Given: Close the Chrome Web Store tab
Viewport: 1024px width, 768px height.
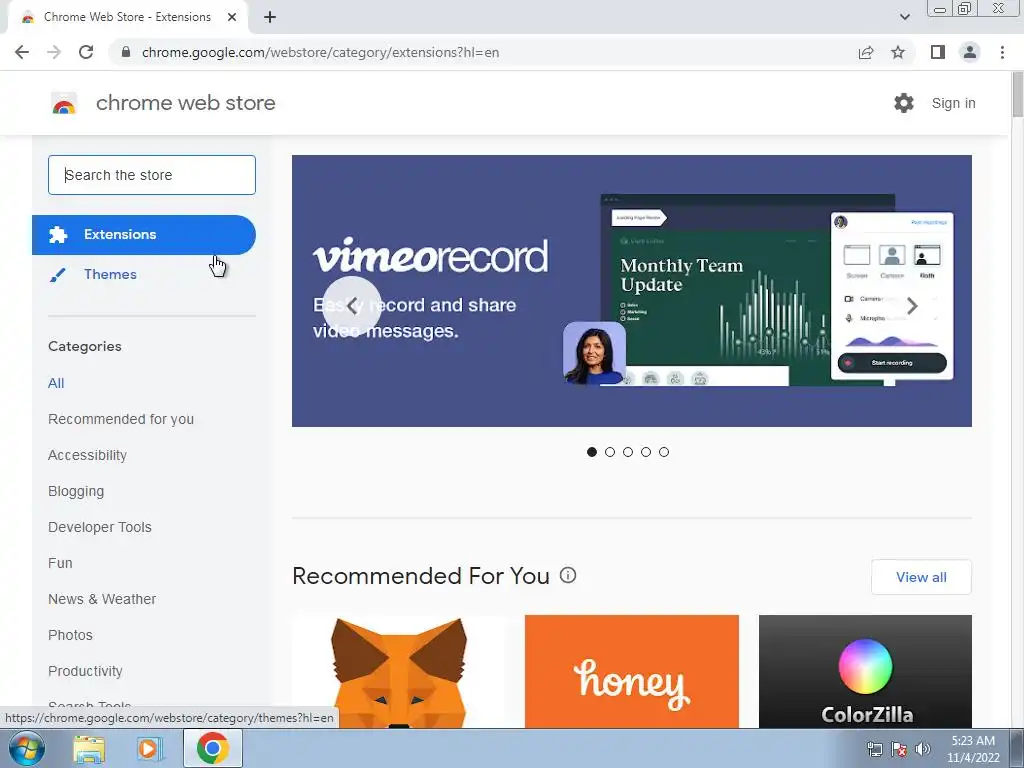Looking at the screenshot, I should 232,18.
